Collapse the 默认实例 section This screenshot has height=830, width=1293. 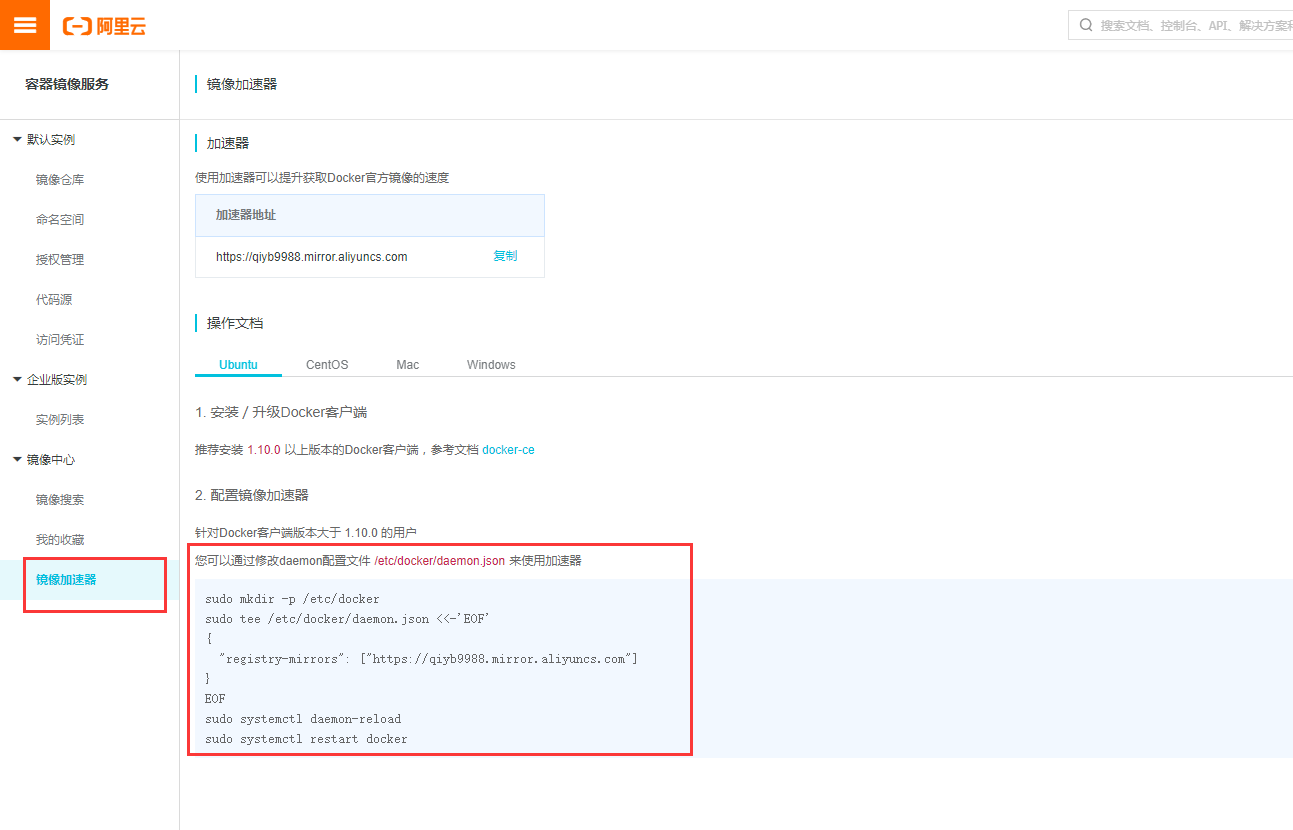pos(49,139)
